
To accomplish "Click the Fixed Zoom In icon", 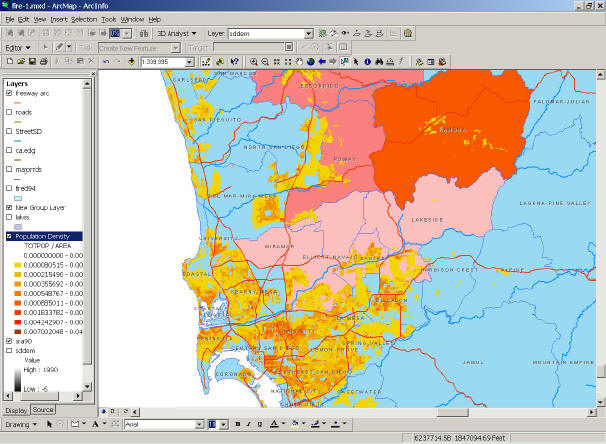I will click(x=277, y=62).
